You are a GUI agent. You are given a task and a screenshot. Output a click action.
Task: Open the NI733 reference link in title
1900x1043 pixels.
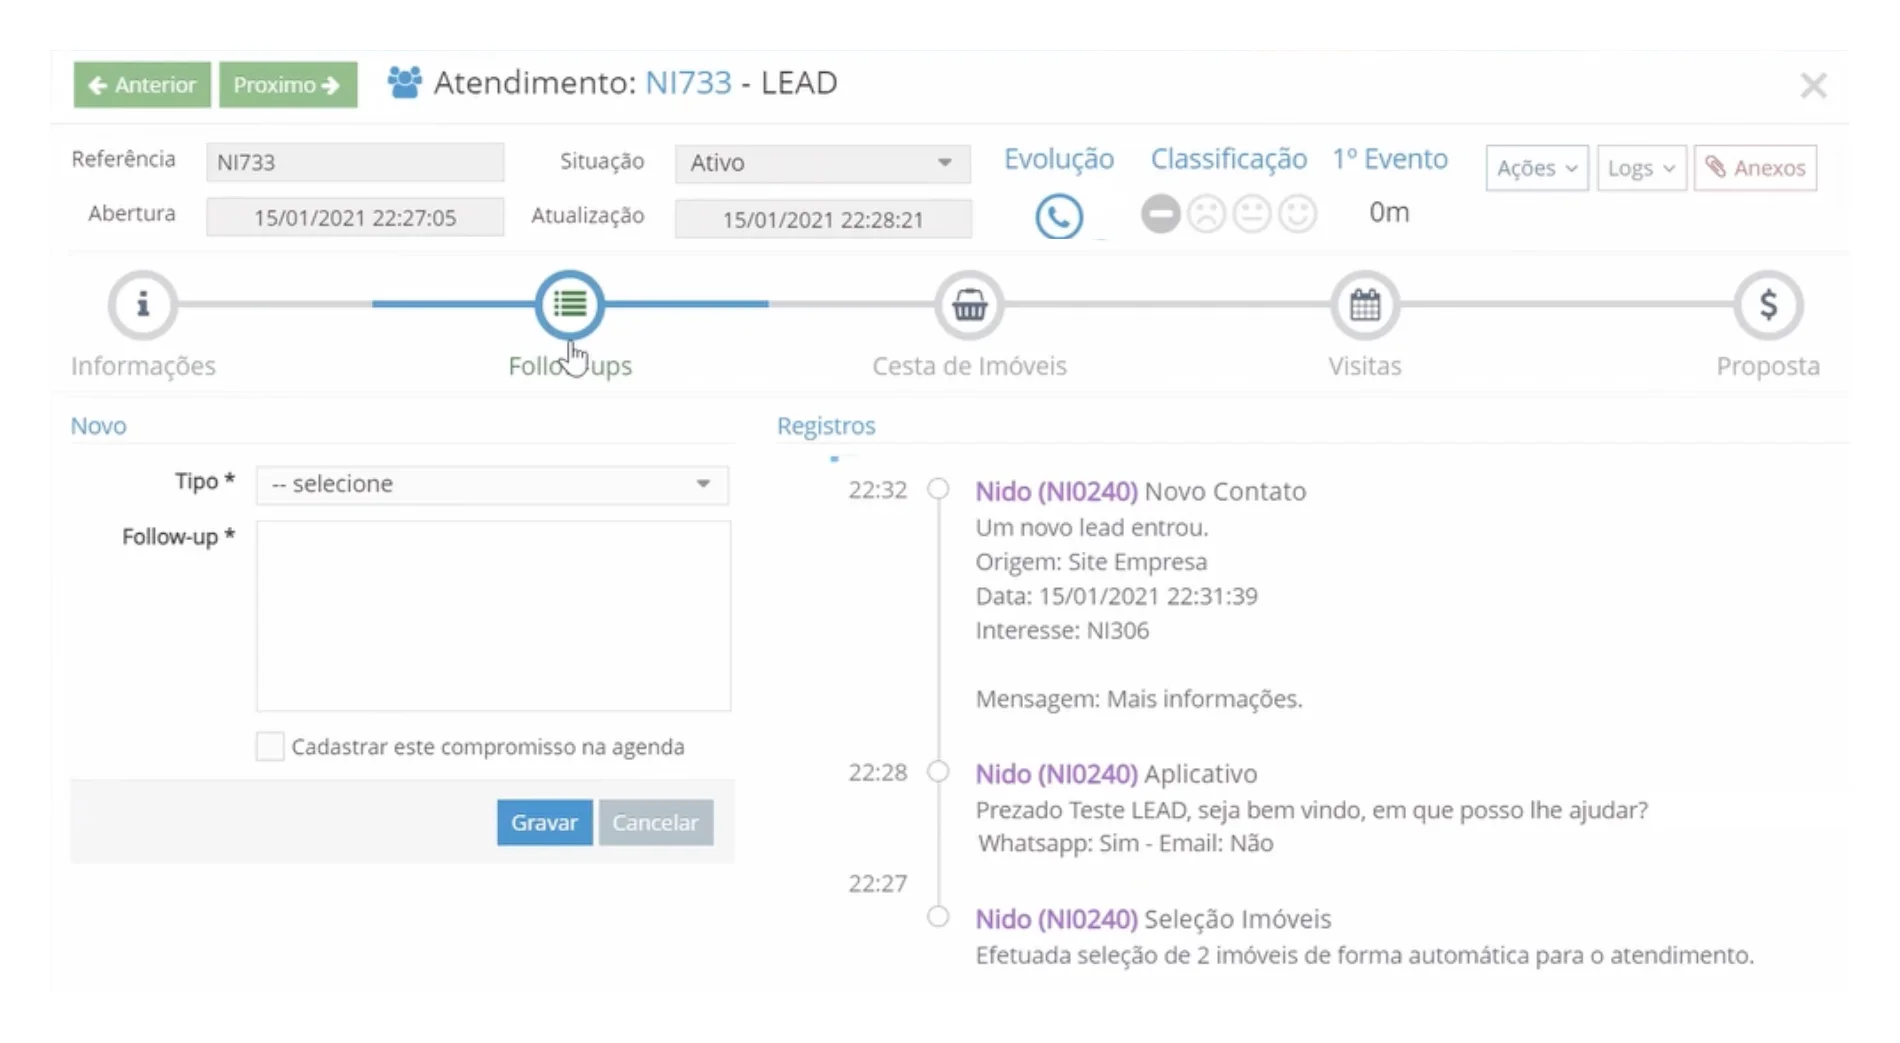click(688, 83)
